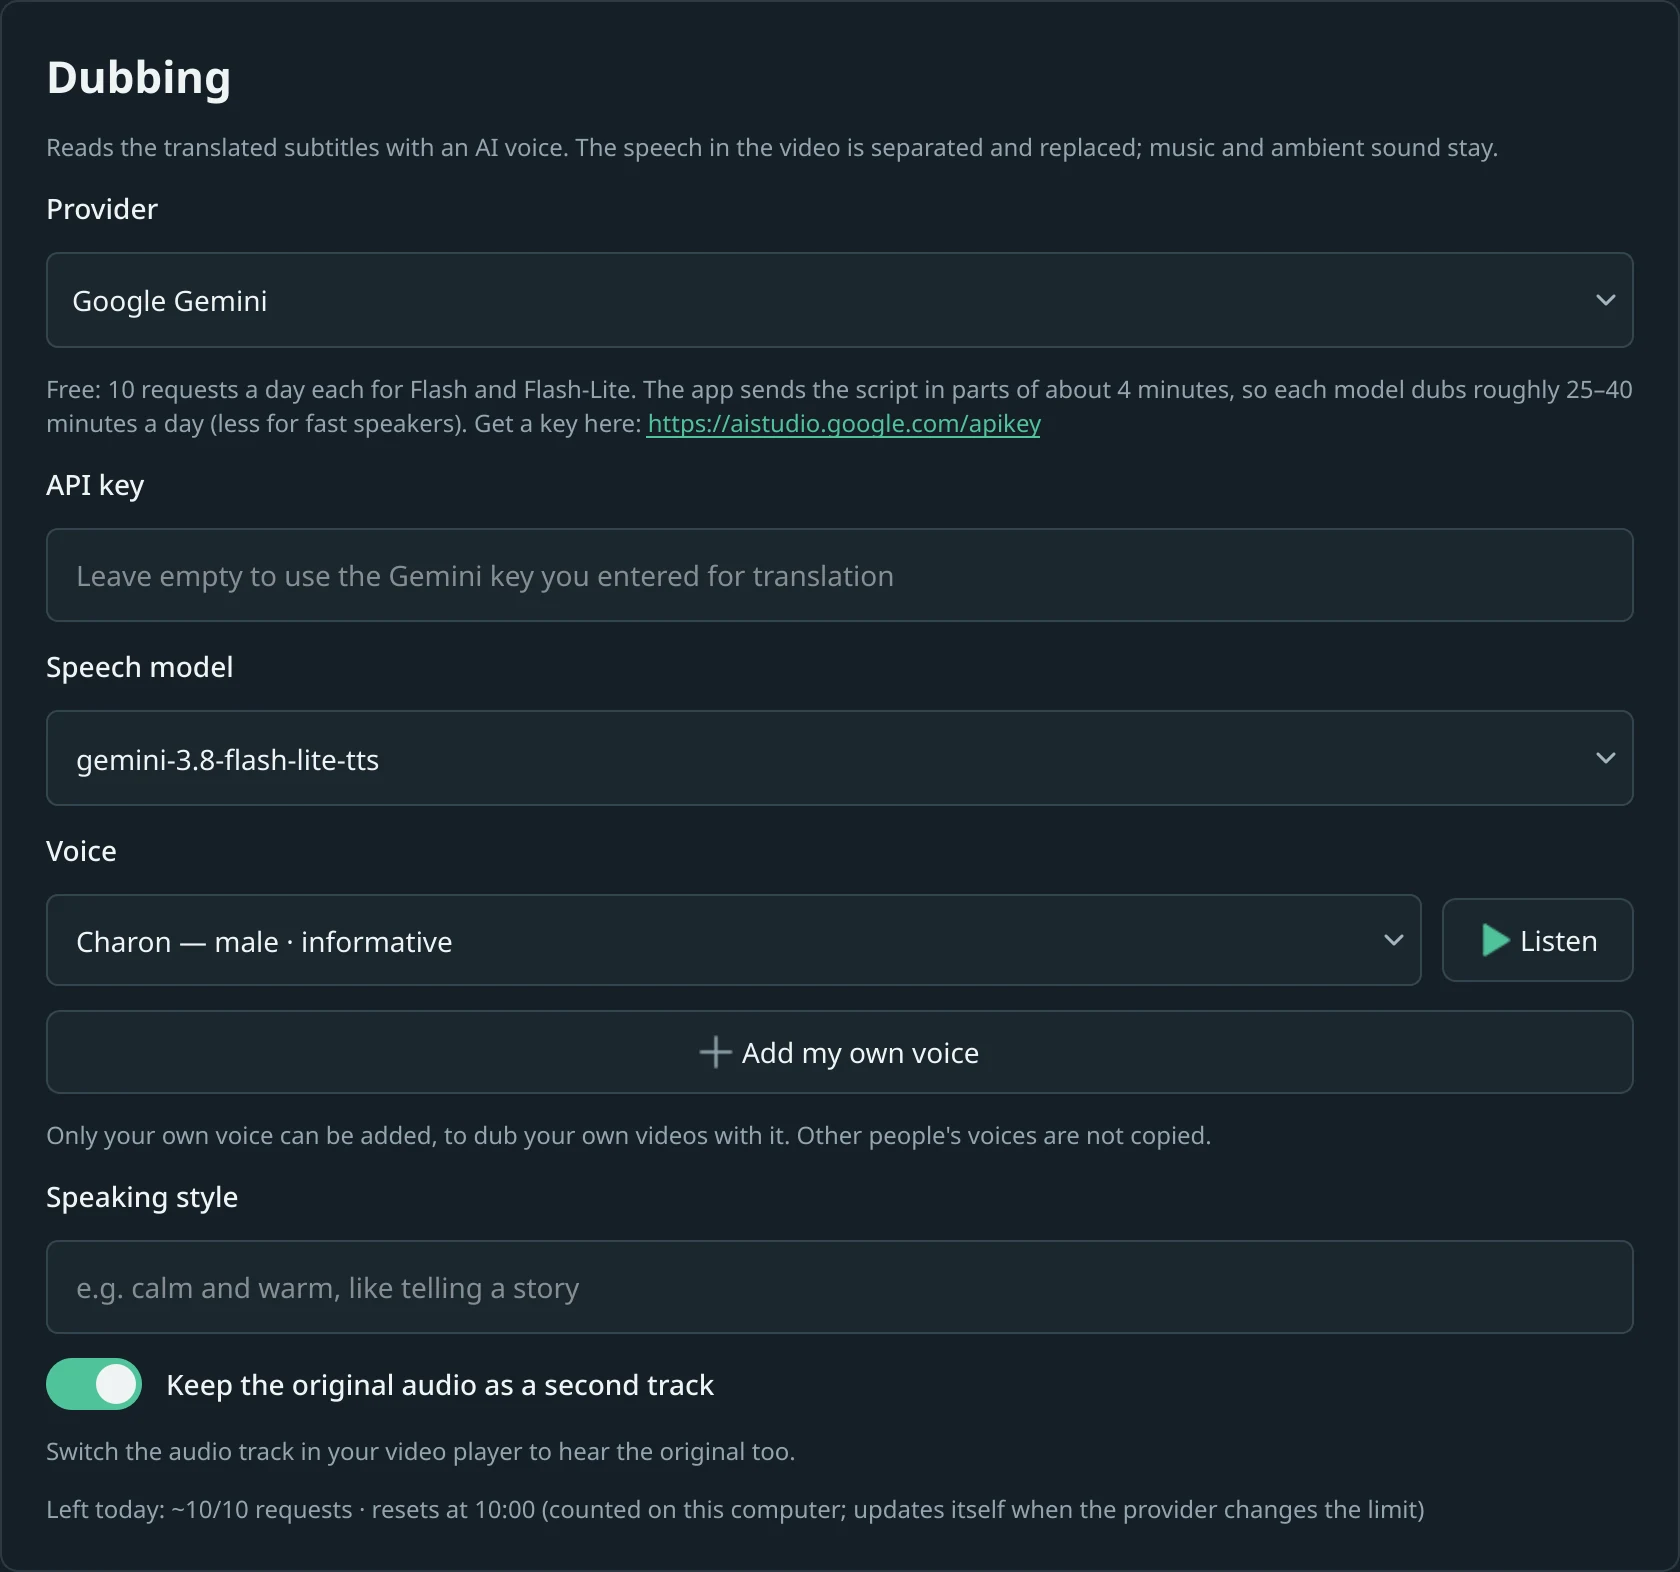This screenshot has width=1680, height=1572.
Task: Open the Google Gemini provider dropdown
Action: [839, 300]
